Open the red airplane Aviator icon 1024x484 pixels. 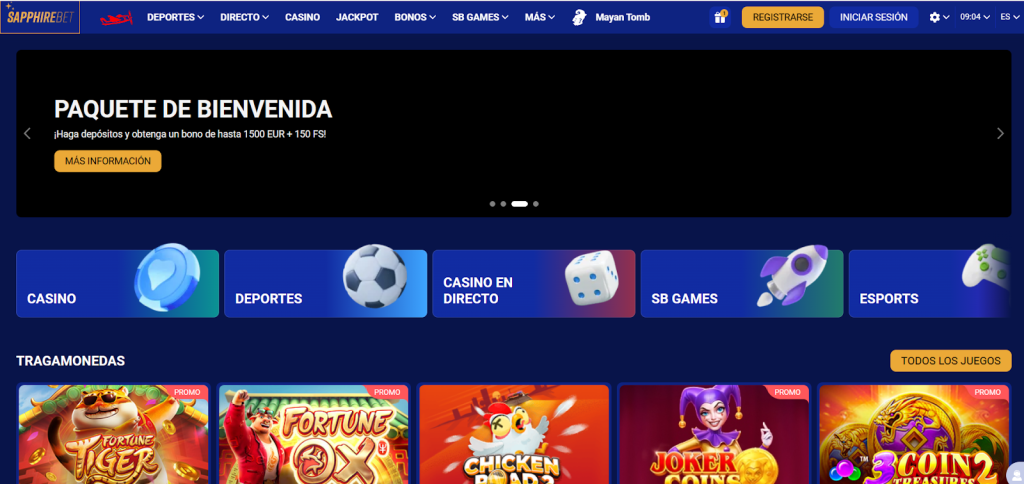click(x=116, y=18)
